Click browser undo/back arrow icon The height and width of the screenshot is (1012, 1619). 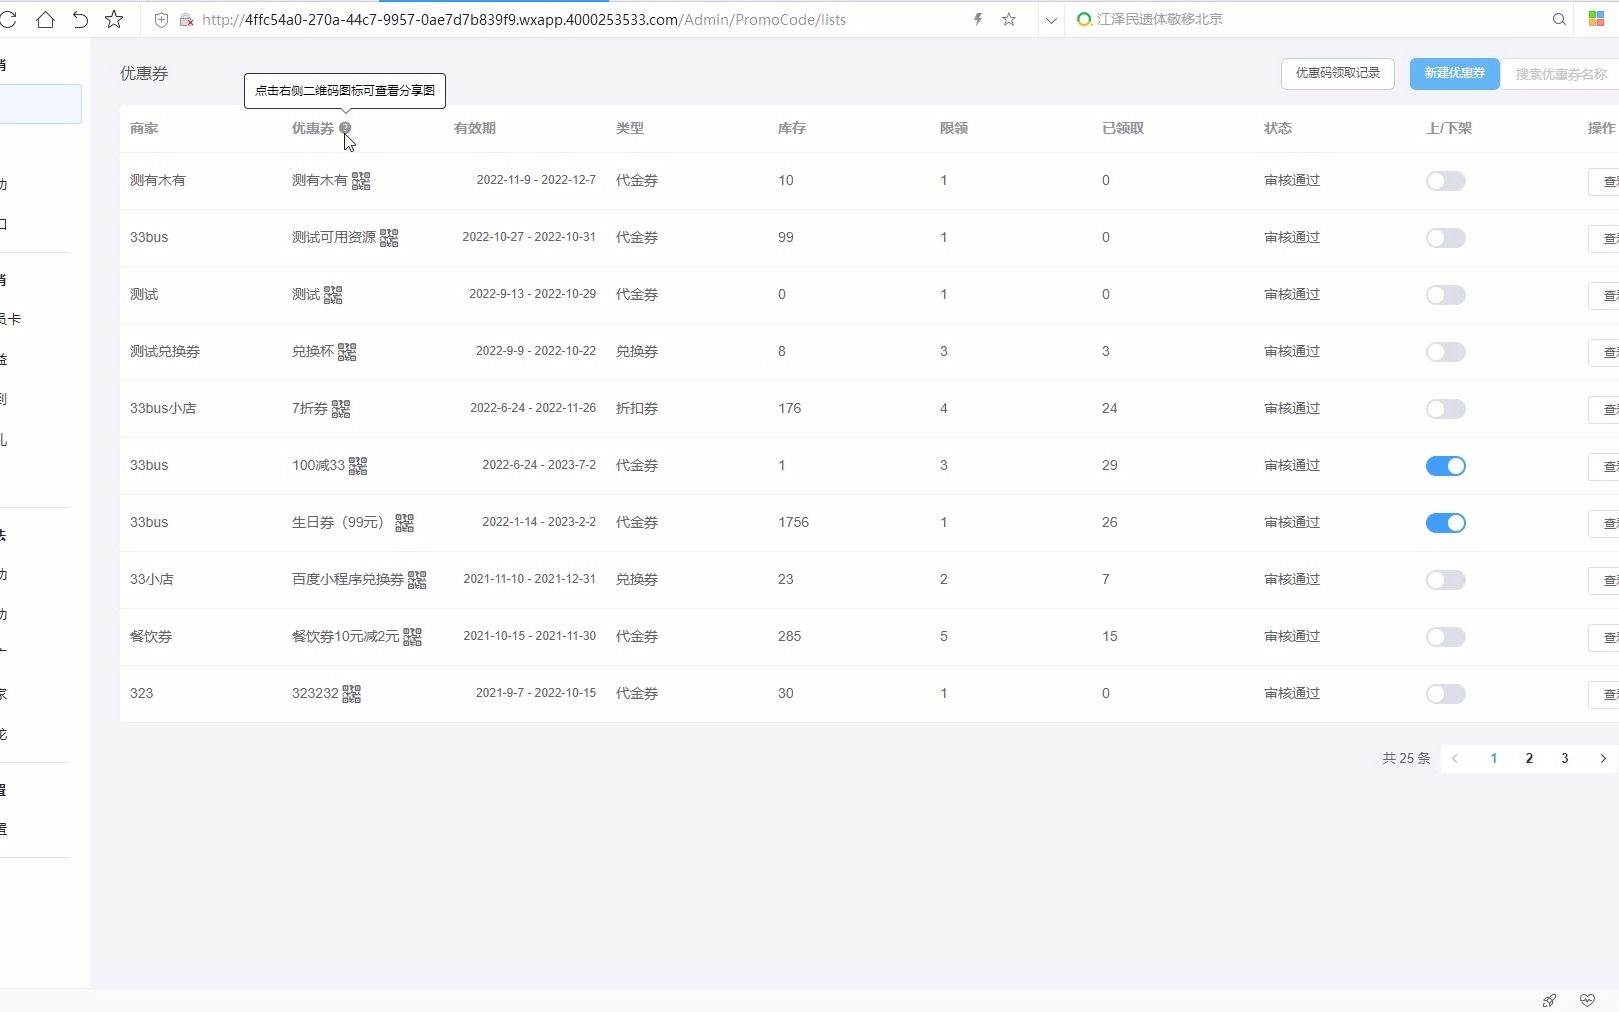point(80,19)
